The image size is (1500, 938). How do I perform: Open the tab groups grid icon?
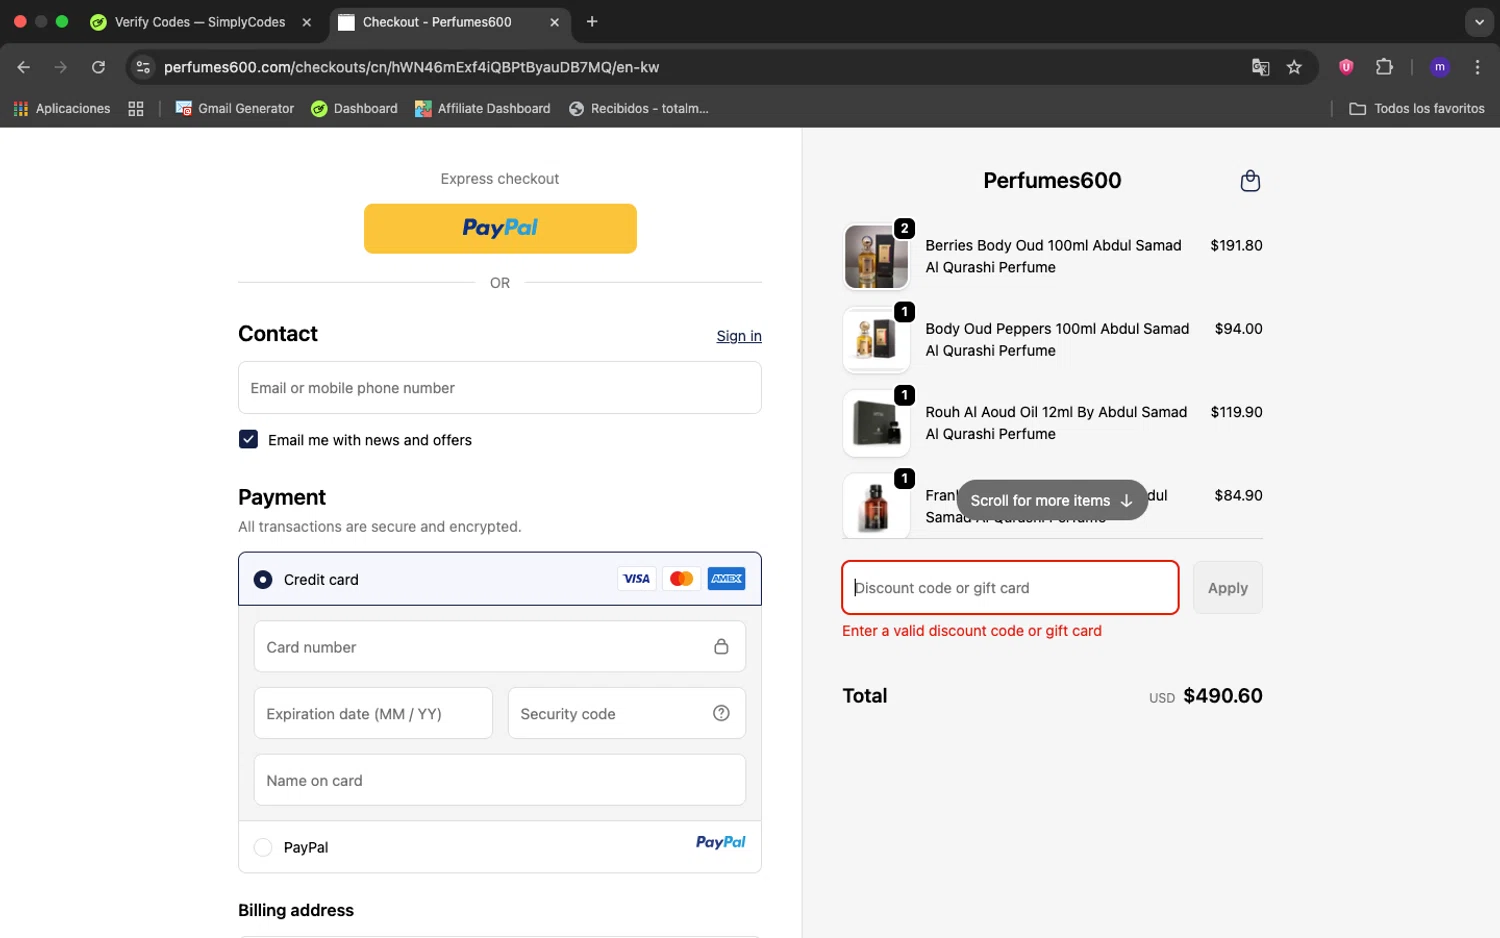(136, 108)
